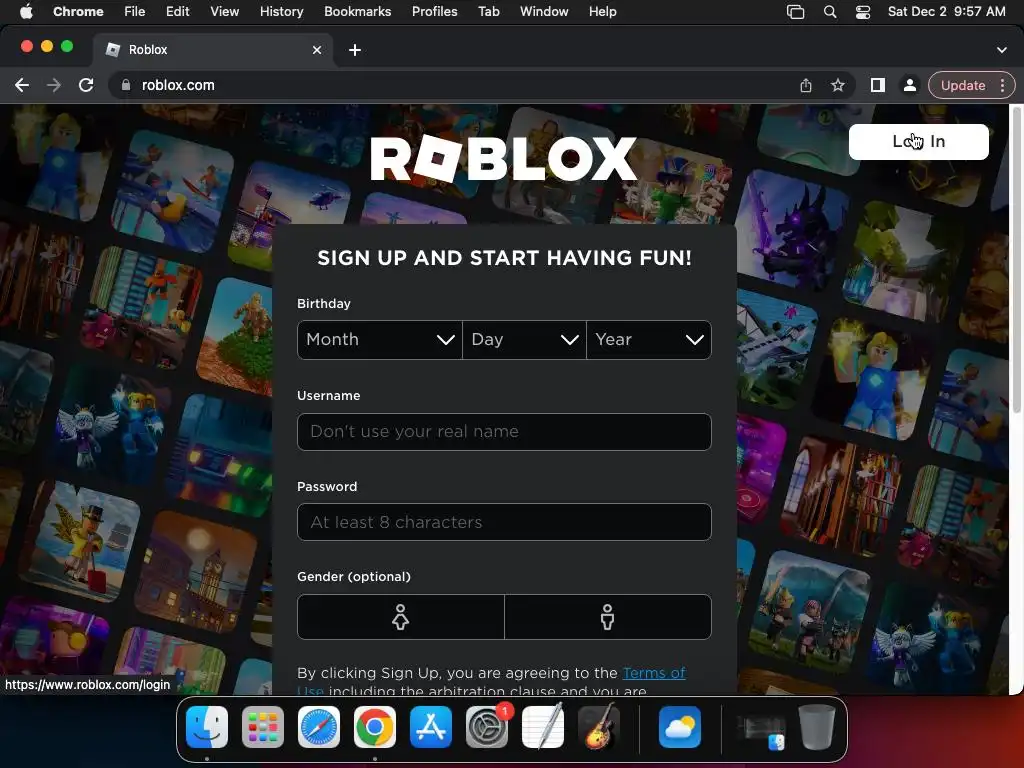The width and height of the screenshot is (1024, 768).
Task: Click the Username input field
Action: tap(504, 432)
